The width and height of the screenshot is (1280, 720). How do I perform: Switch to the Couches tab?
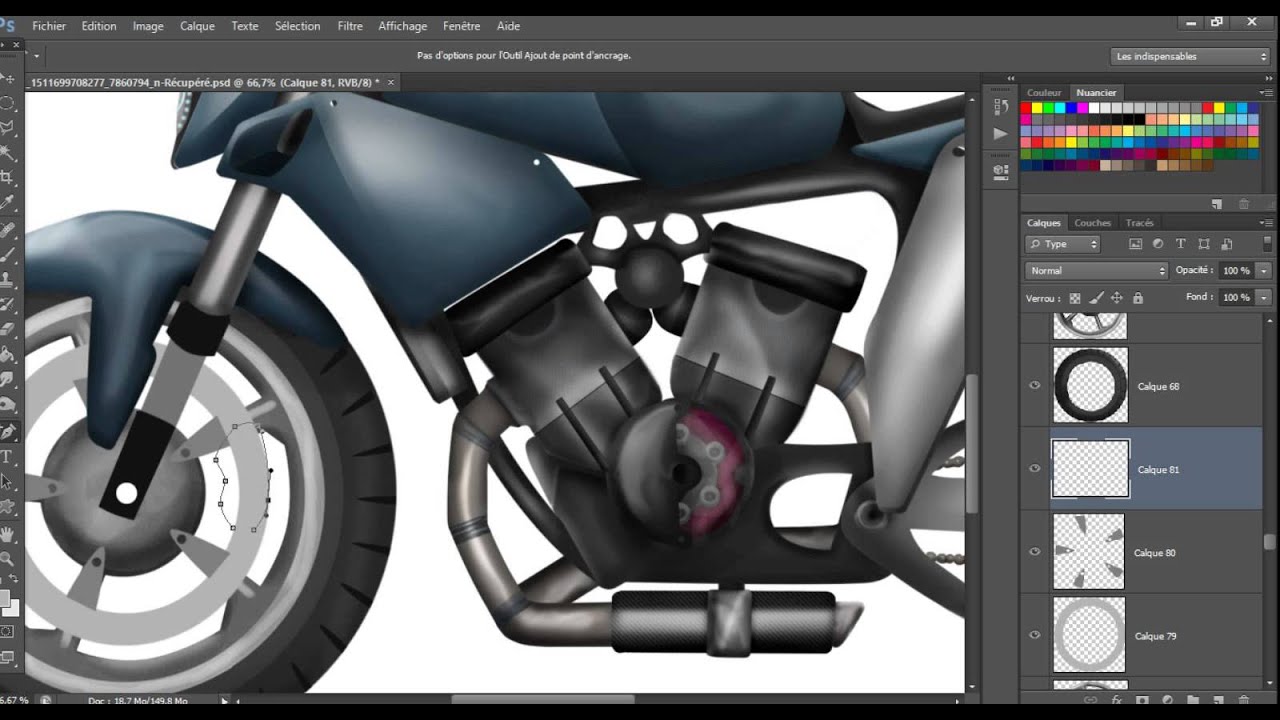pyautogui.click(x=1092, y=223)
